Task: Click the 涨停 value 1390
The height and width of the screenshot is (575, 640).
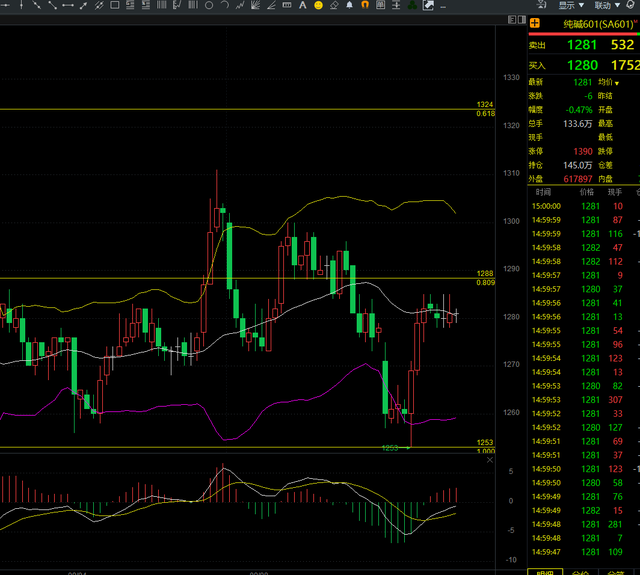Action: 583,151
